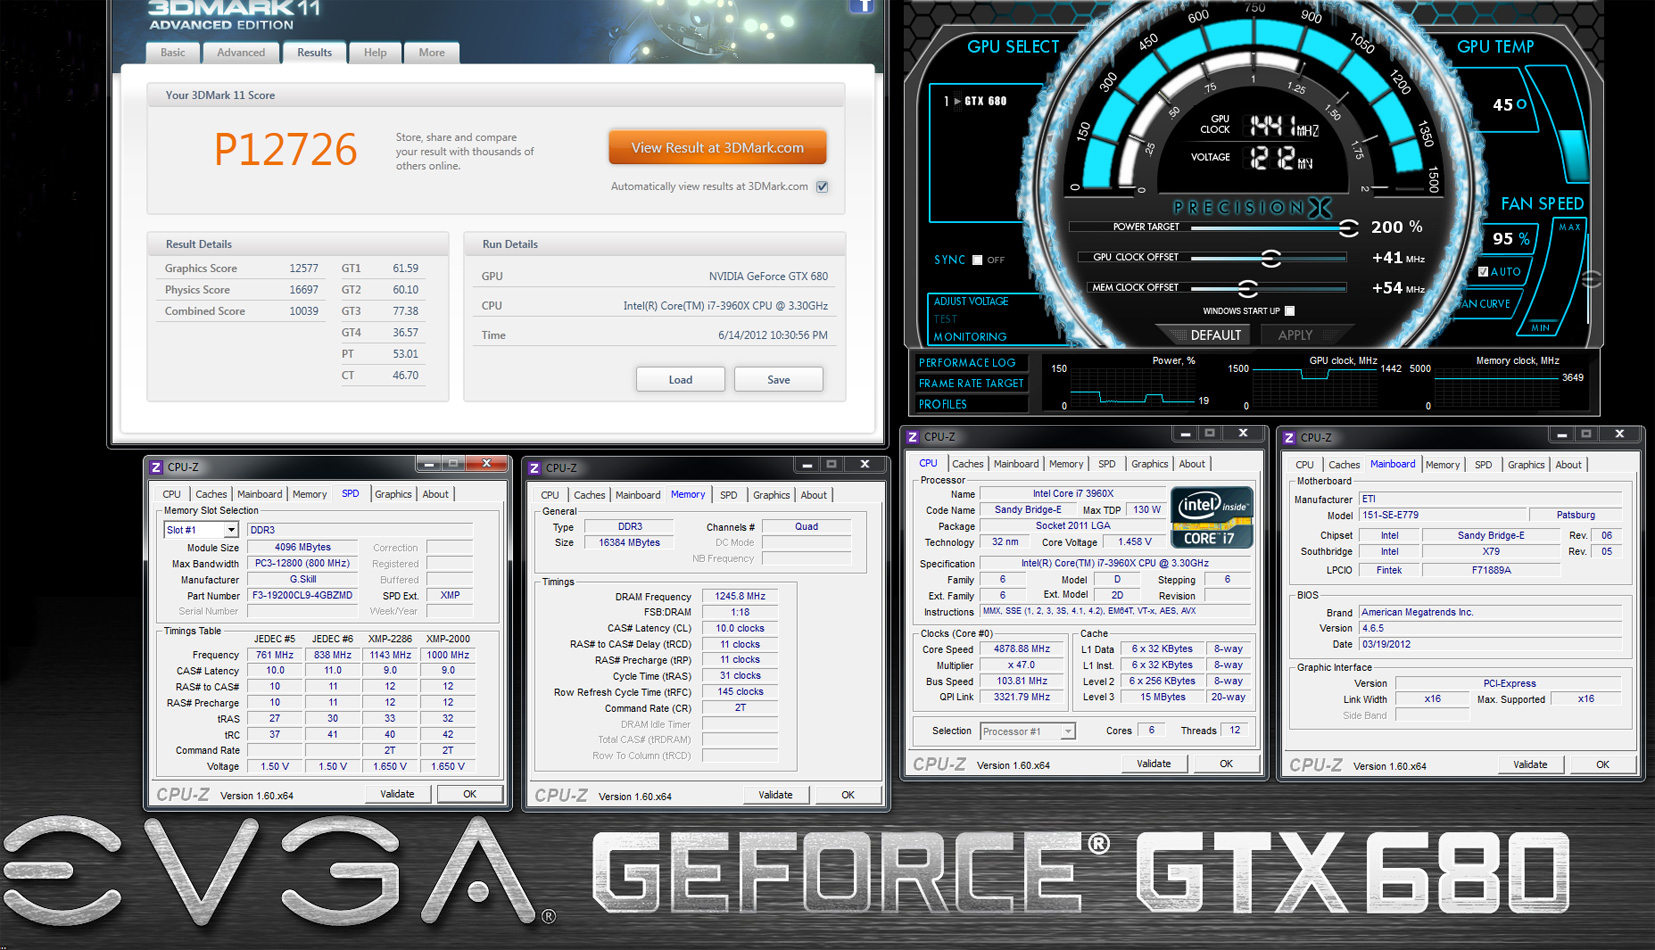This screenshot has width=1655, height=950.
Task: Open the Slot #1 memory slot dropdown
Action: [x=231, y=530]
